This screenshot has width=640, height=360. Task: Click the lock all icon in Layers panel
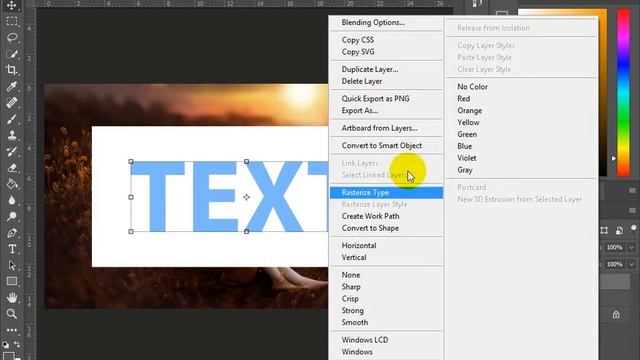[616, 315]
